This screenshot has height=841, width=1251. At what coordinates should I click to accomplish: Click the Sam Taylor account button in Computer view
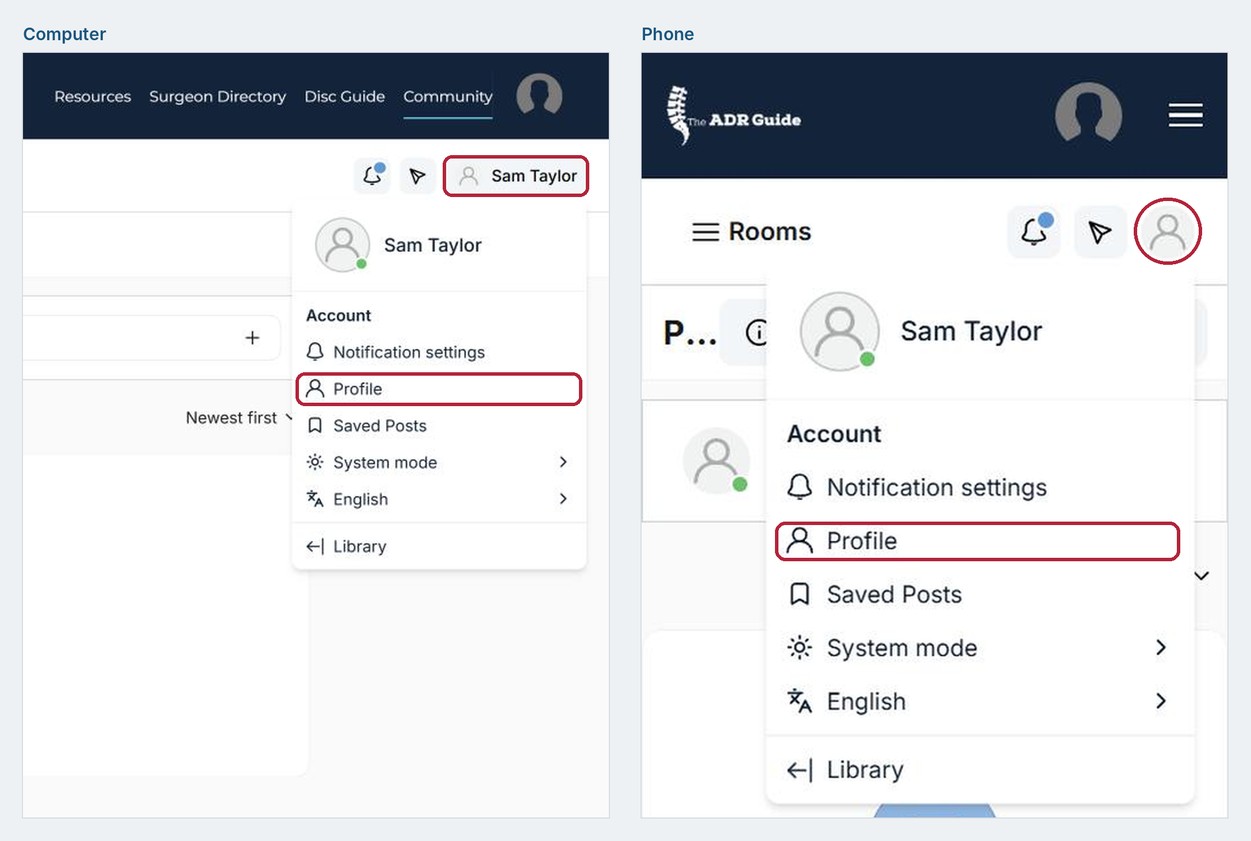[516, 176]
